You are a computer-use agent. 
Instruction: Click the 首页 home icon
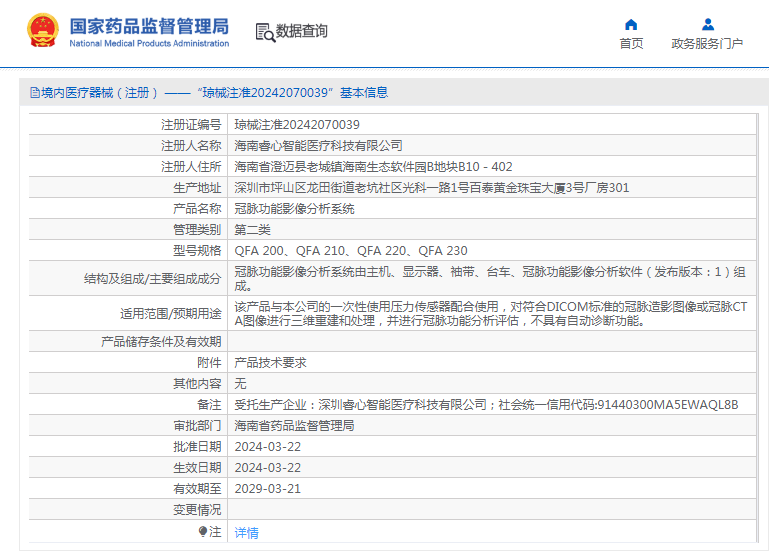click(631, 25)
